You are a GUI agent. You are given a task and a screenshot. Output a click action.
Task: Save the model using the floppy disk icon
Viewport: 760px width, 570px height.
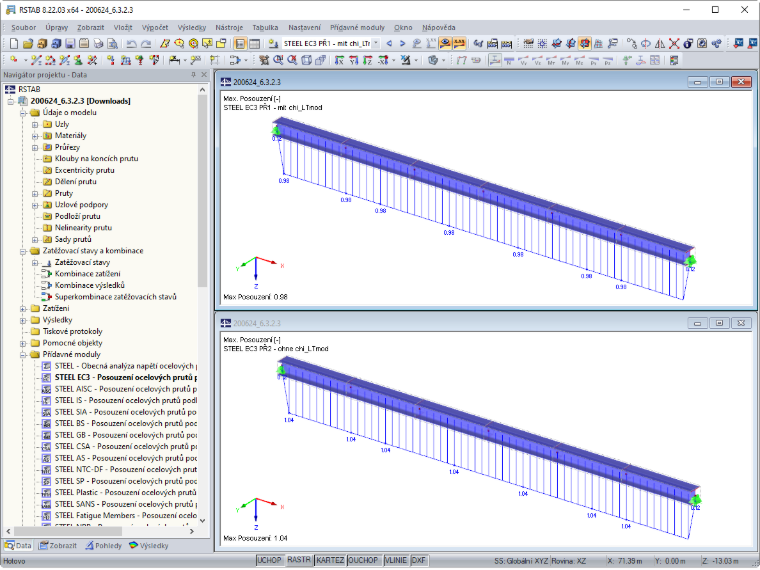70,44
